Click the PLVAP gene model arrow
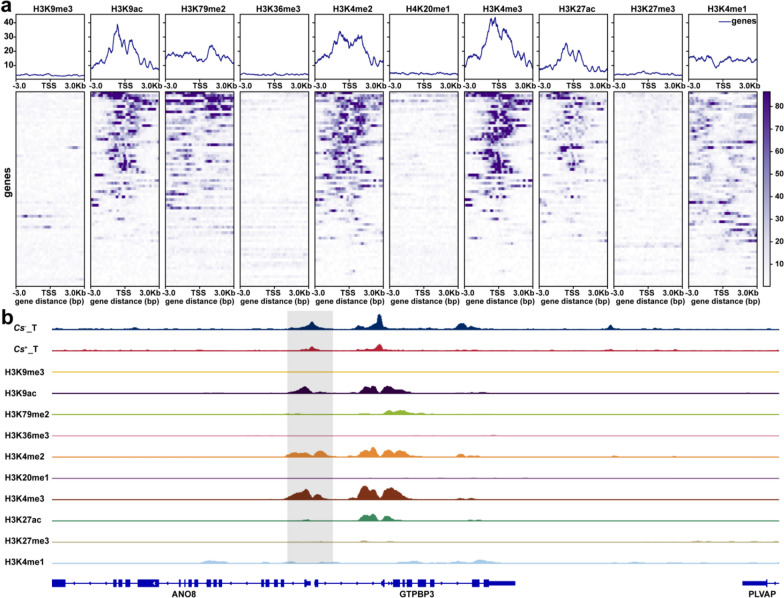The width and height of the screenshot is (784, 598). pyautogui.click(x=760, y=583)
